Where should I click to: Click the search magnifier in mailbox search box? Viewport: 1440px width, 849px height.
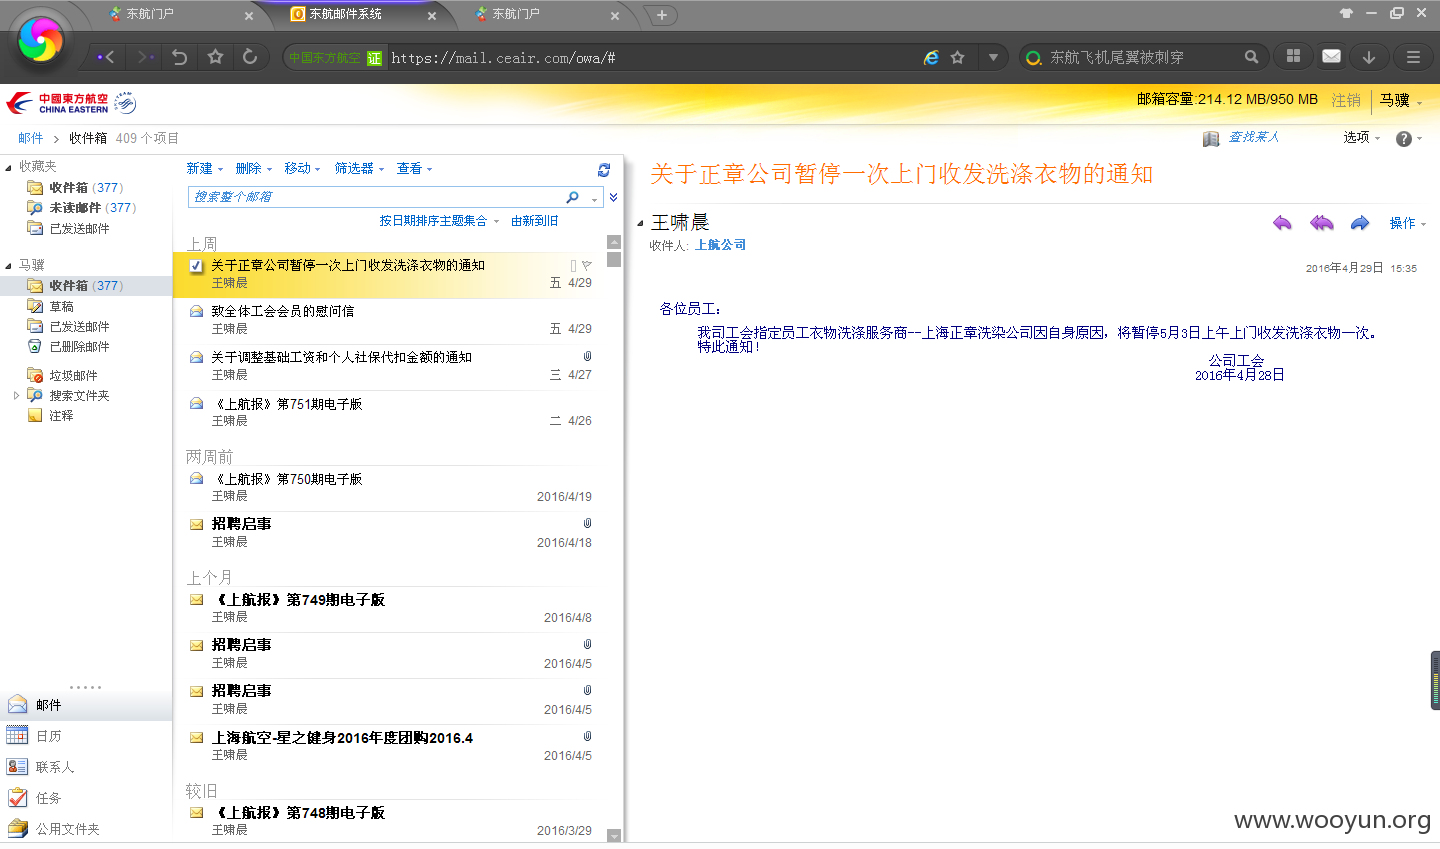[x=572, y=197]
